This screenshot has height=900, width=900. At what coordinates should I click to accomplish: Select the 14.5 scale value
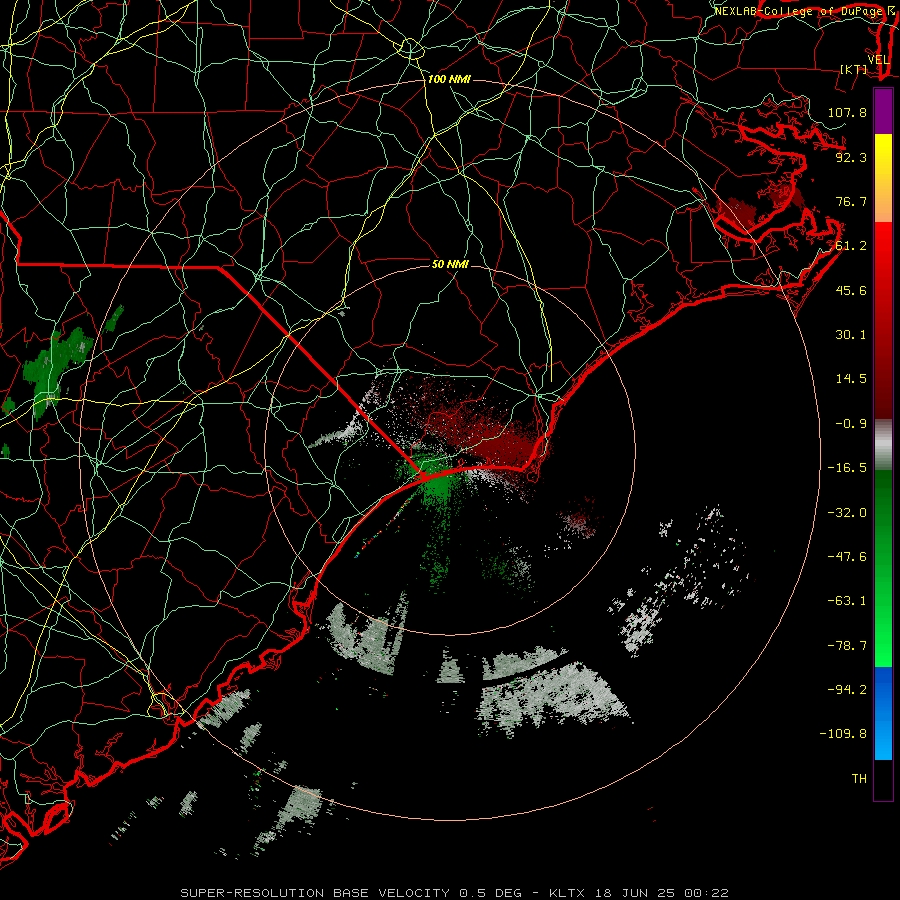pos(851,379)
